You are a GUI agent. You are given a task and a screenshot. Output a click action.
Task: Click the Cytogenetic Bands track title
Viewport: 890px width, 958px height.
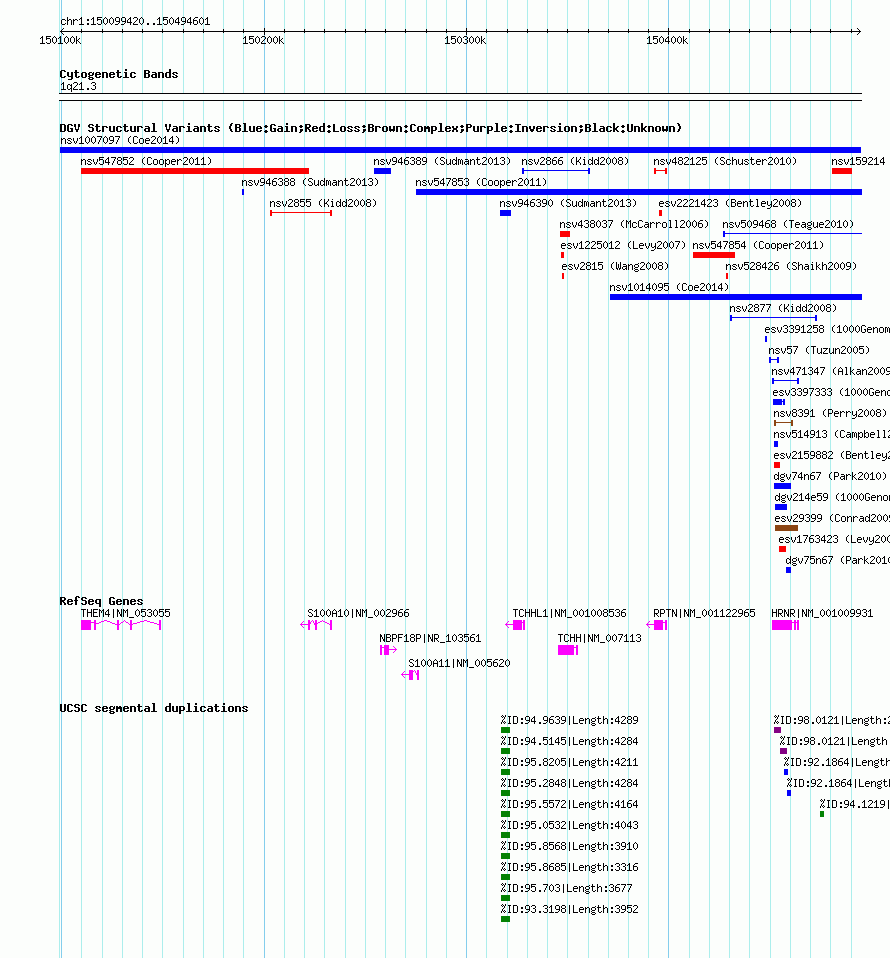(119, 74)
